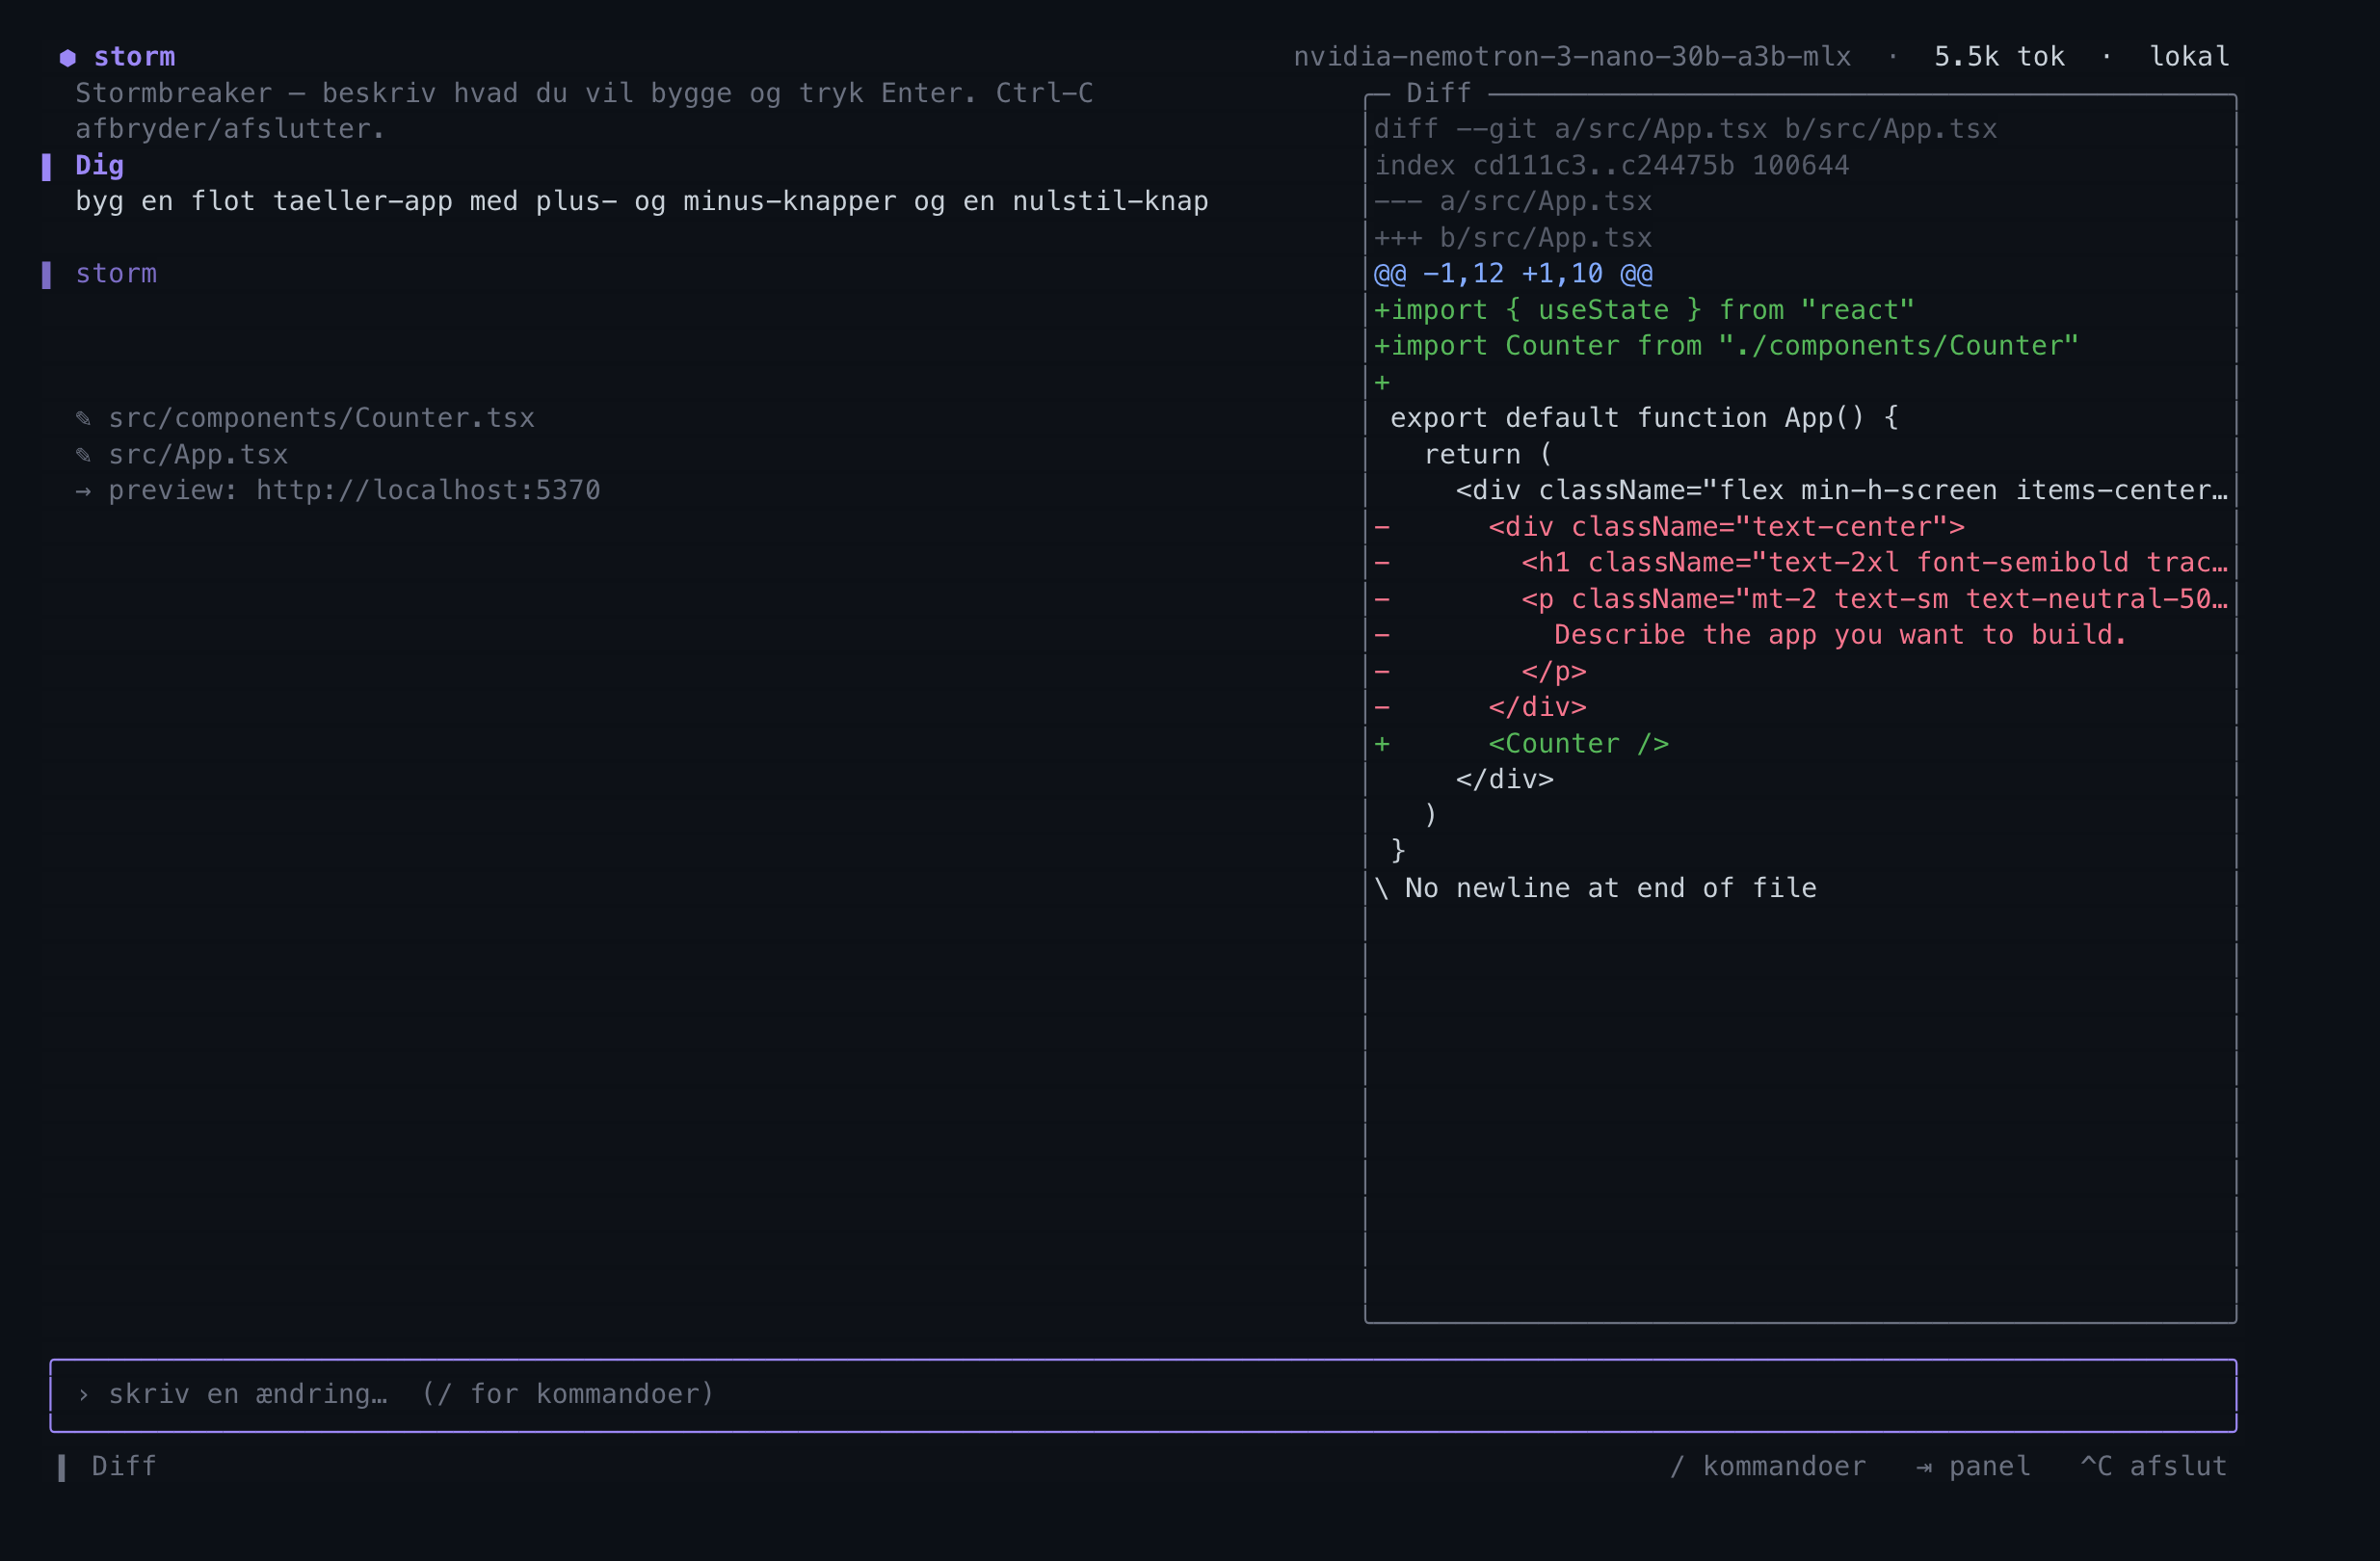Select the src/App.tsx edited file entry
Screen dimensions: 2380x1561
click(198, 455)
